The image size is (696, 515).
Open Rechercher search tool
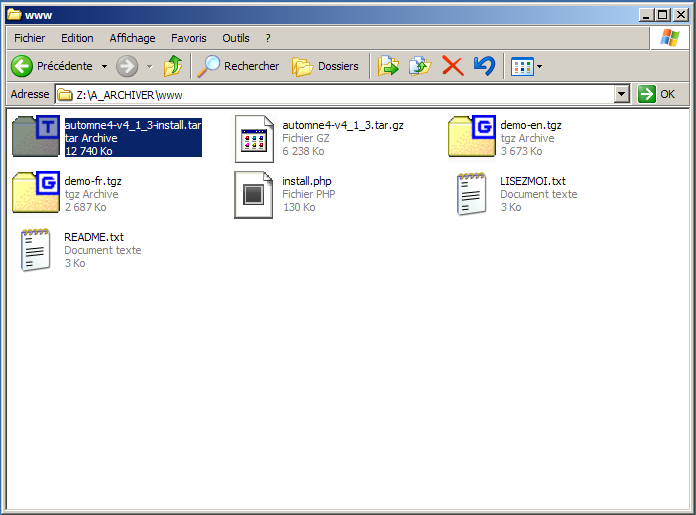click(x=238, y=66)
